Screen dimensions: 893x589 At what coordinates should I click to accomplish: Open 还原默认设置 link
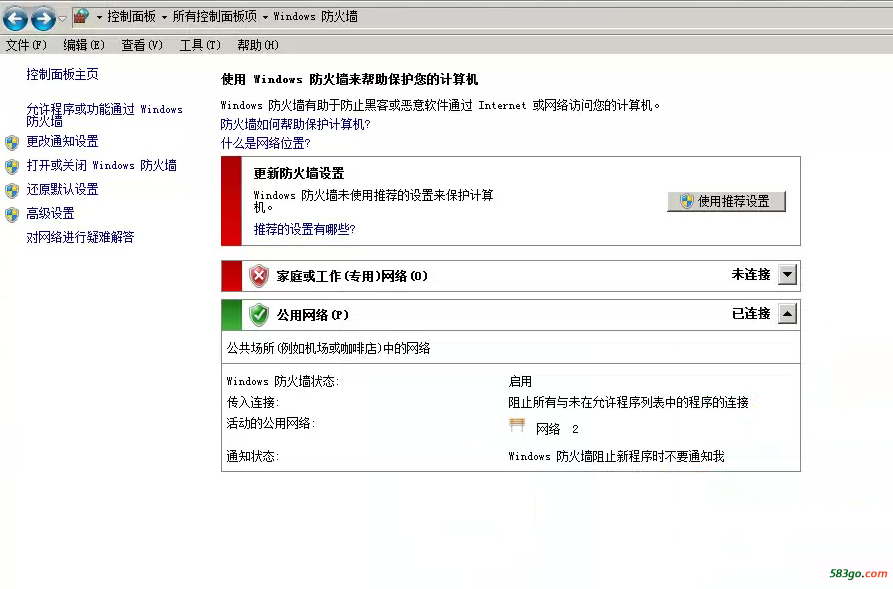coord(63,189)
